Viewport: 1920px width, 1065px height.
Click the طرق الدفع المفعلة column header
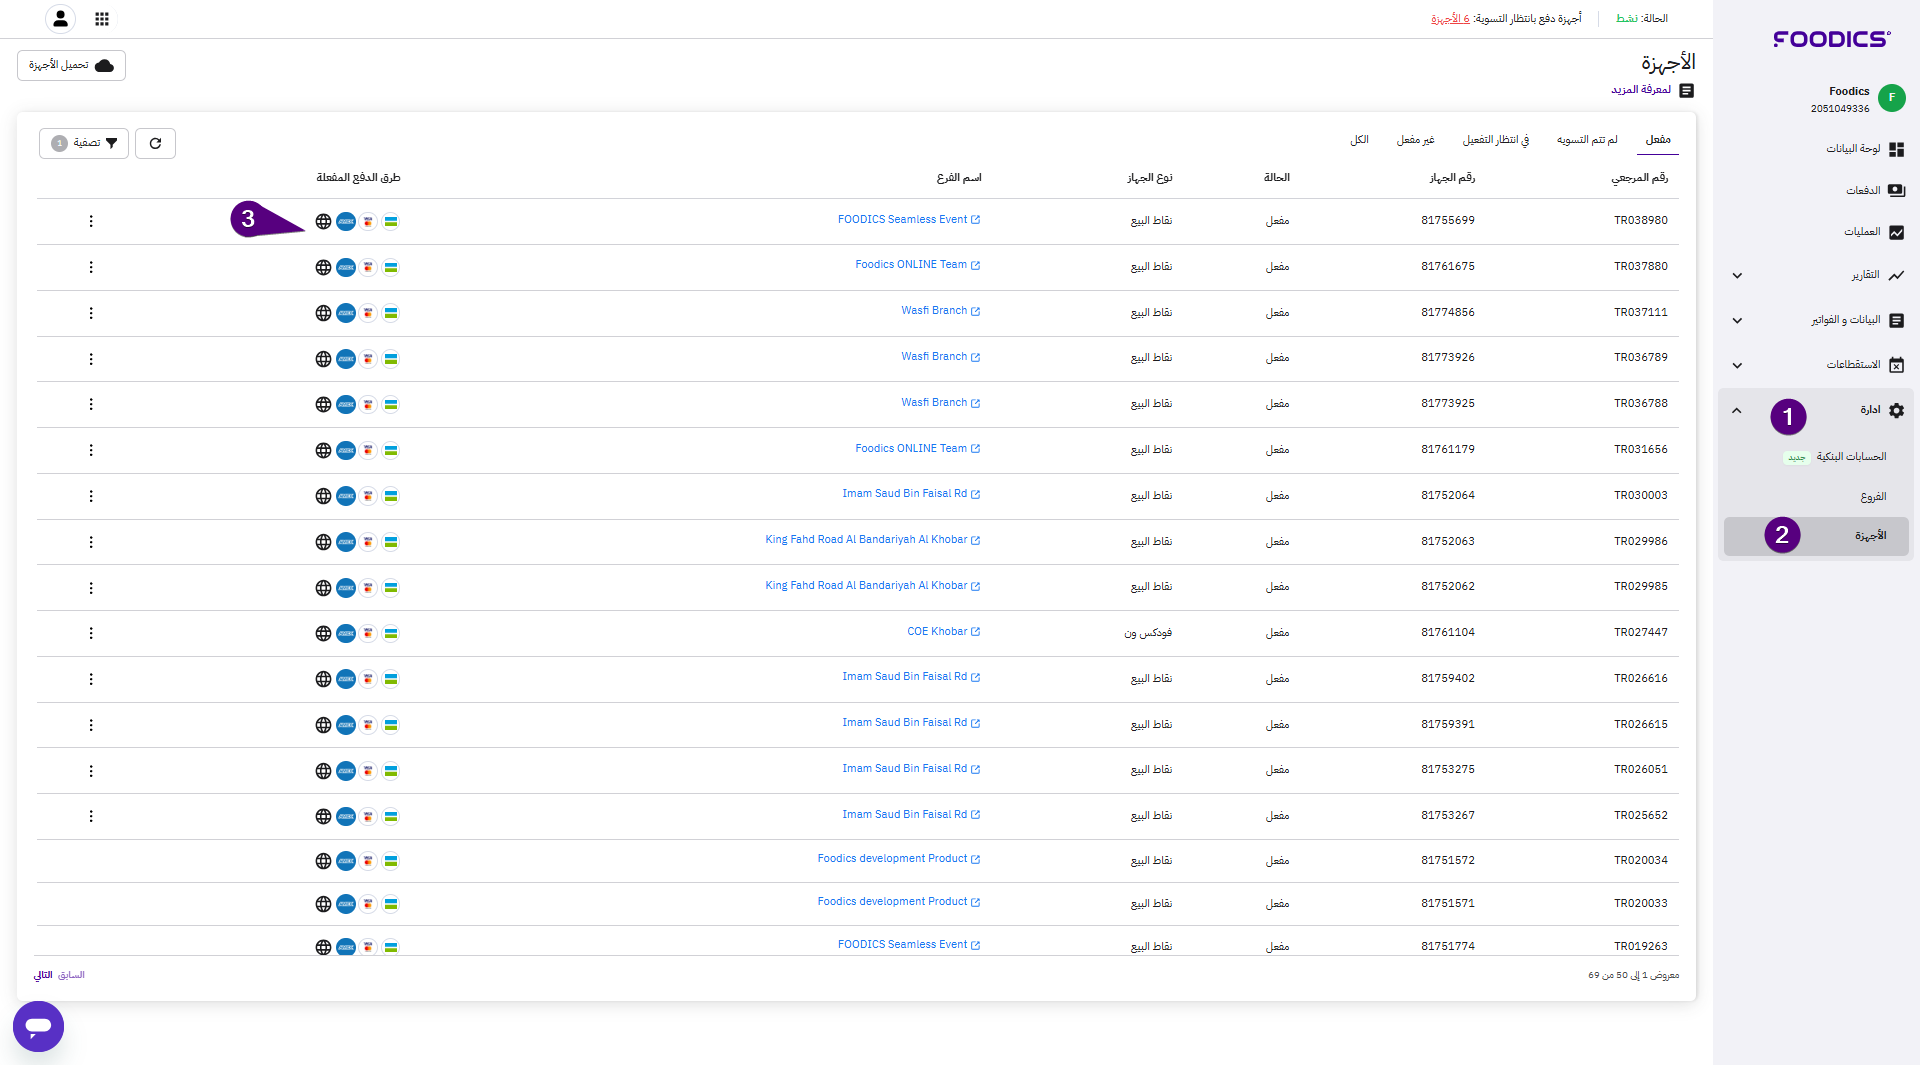(358, 178)
